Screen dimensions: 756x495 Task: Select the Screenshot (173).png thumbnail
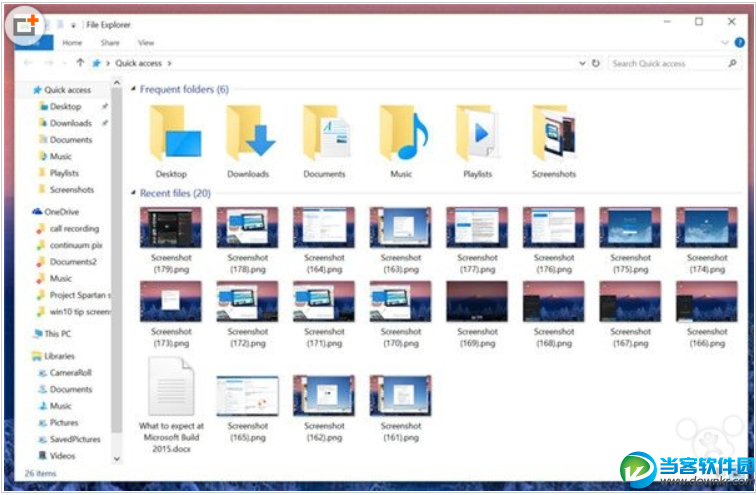[x=171, y=301]
